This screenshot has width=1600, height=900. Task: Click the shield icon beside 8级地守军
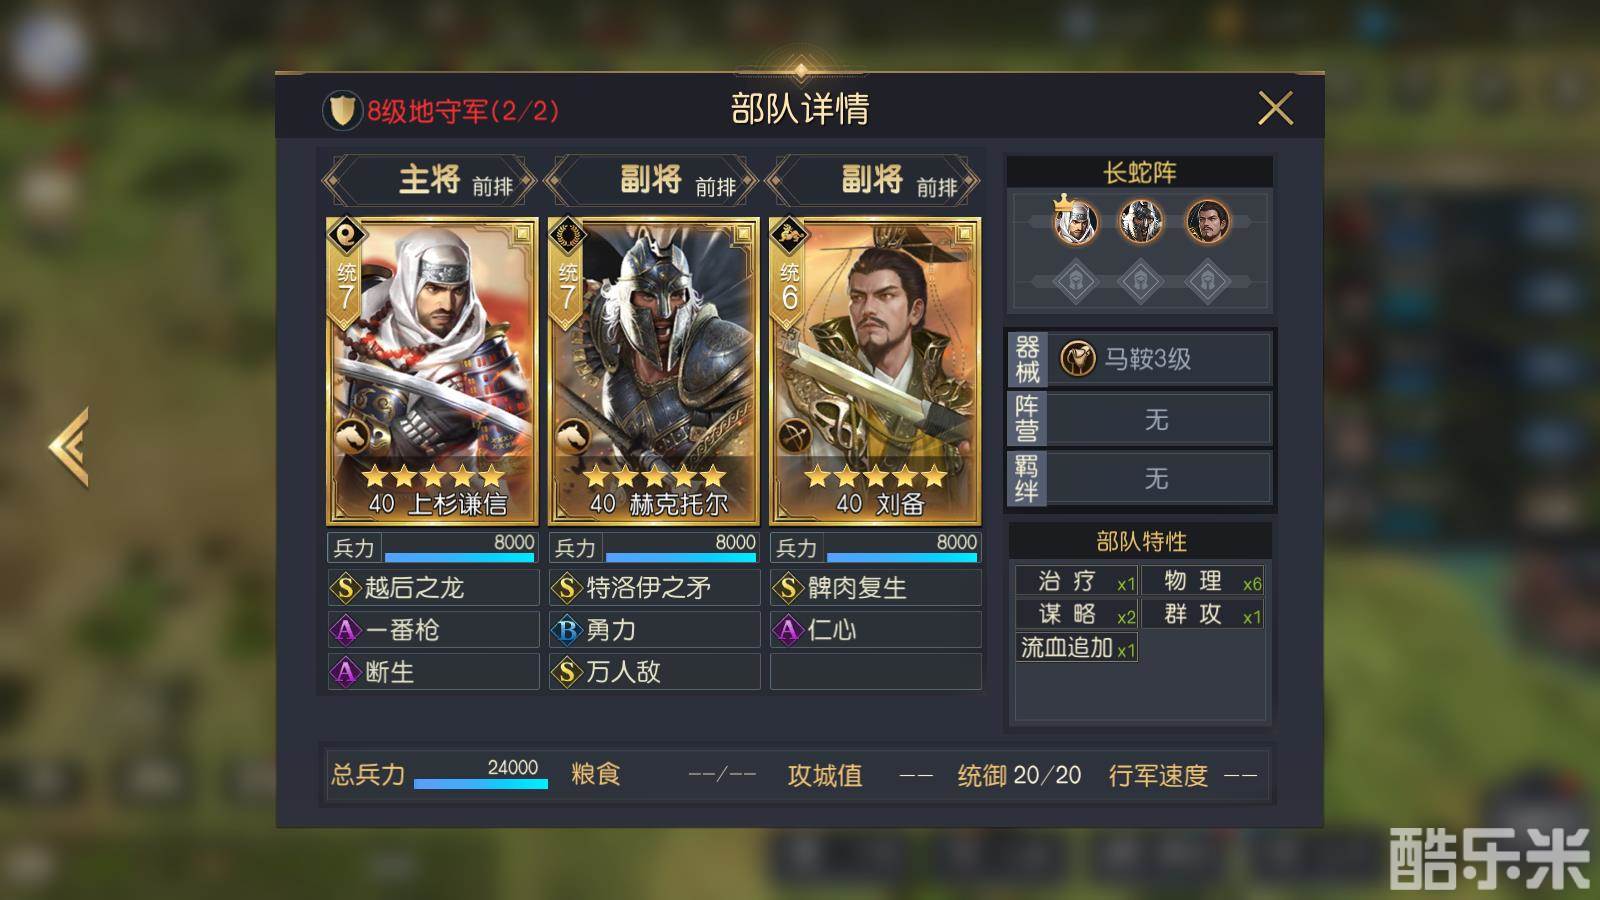(341, 110)
